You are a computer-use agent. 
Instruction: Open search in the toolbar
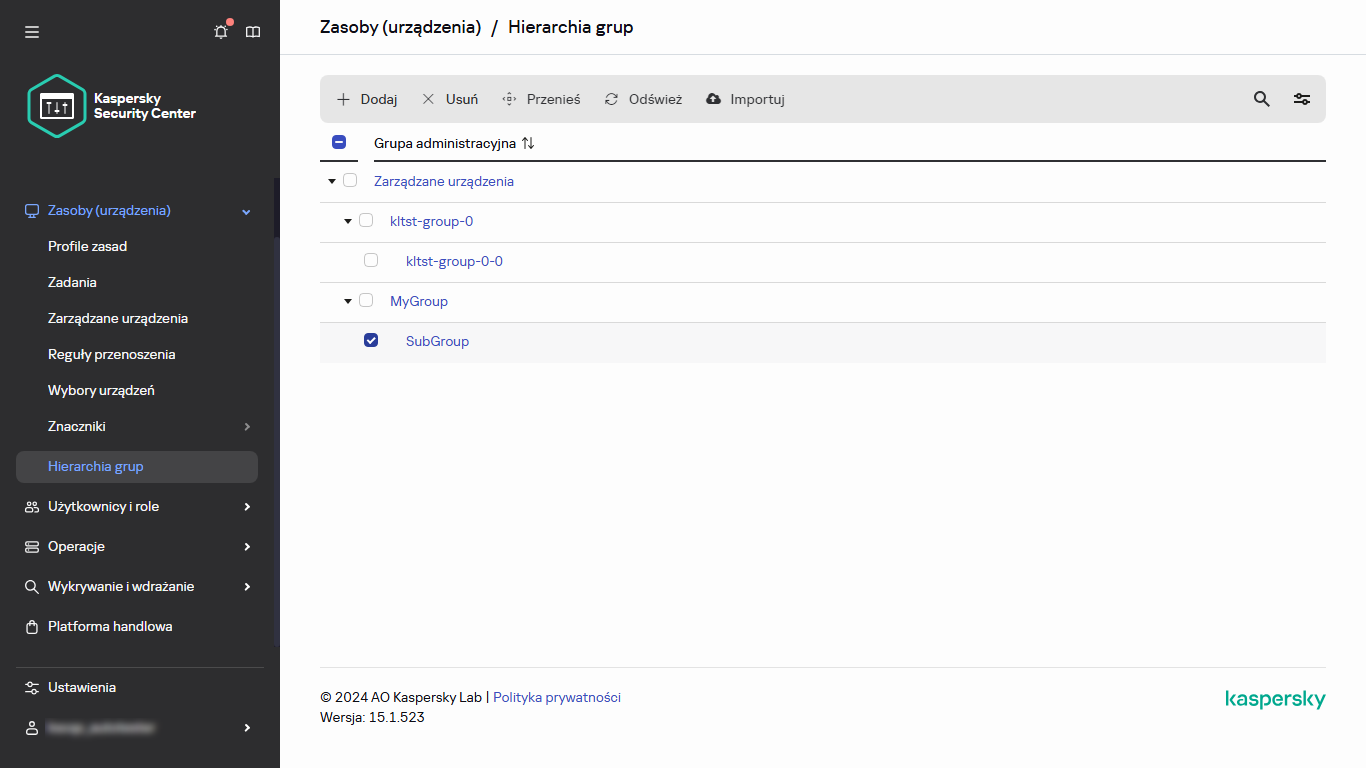[x=1261, y=98]
